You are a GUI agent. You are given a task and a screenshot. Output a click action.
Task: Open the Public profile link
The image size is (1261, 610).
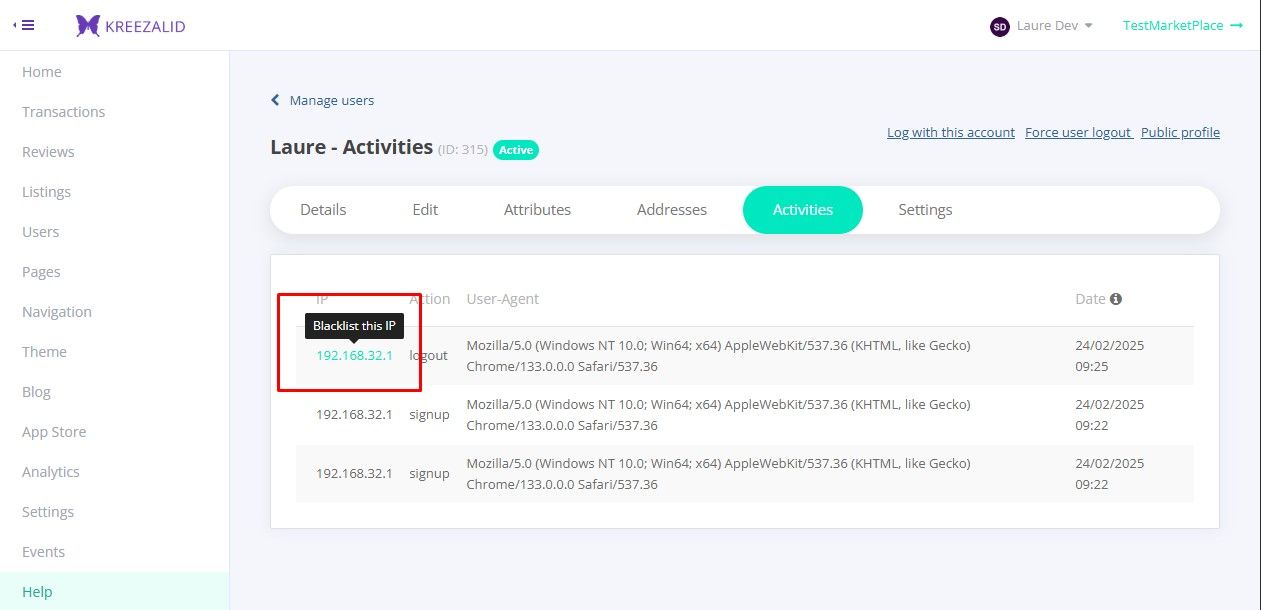[x=1180, y=132]
